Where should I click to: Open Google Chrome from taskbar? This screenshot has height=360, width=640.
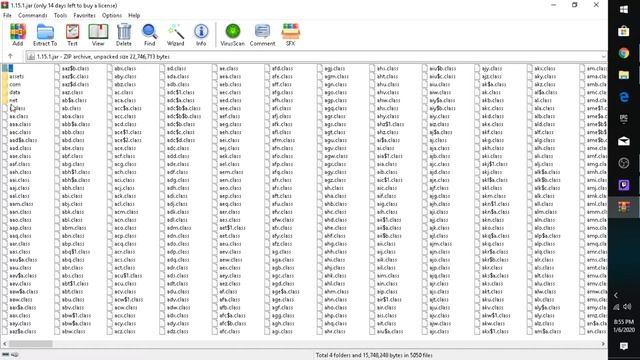point(624,53)
